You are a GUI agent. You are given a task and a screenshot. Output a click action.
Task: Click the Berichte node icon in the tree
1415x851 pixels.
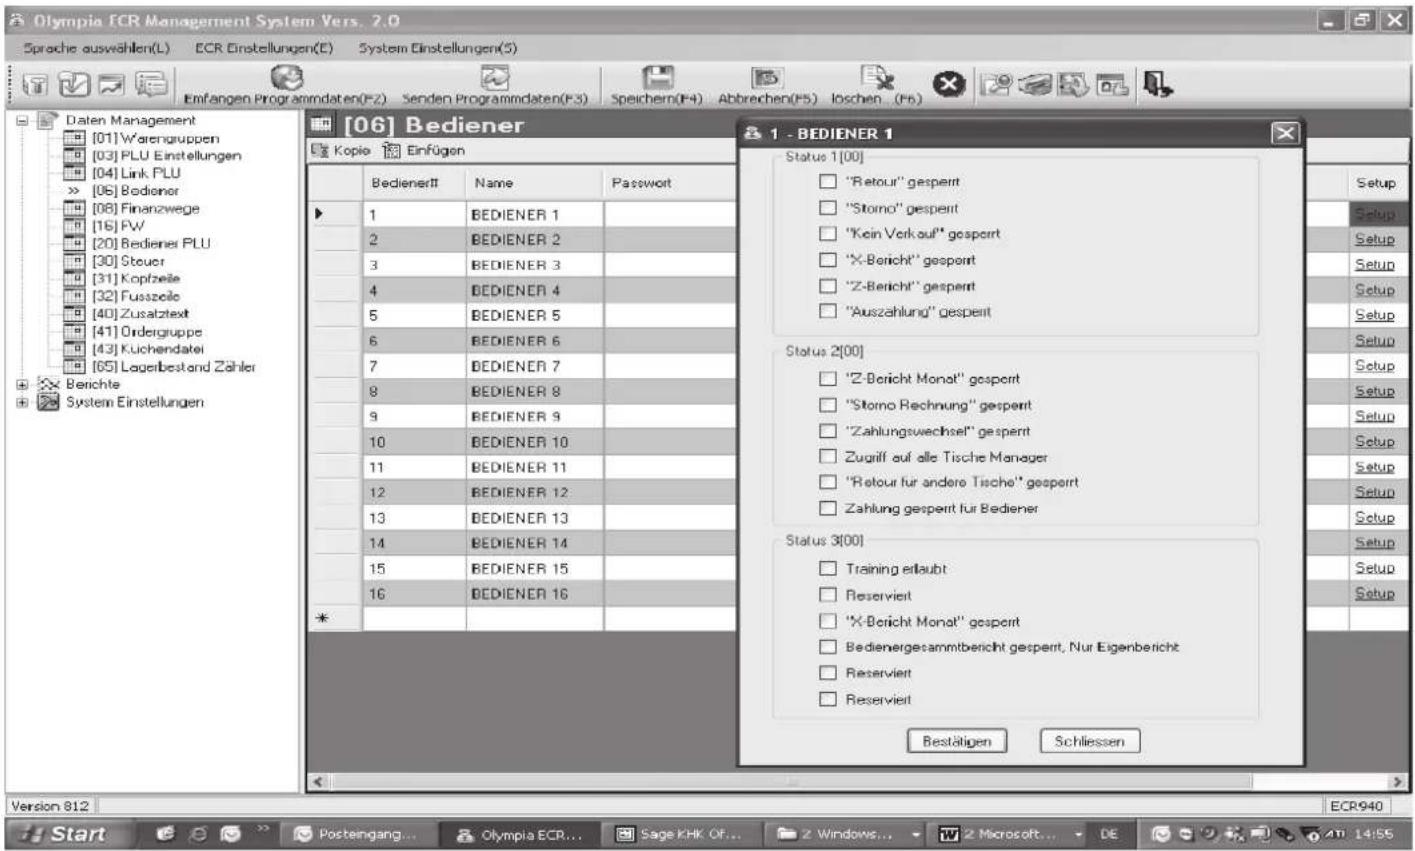click(x=51, y=384)
